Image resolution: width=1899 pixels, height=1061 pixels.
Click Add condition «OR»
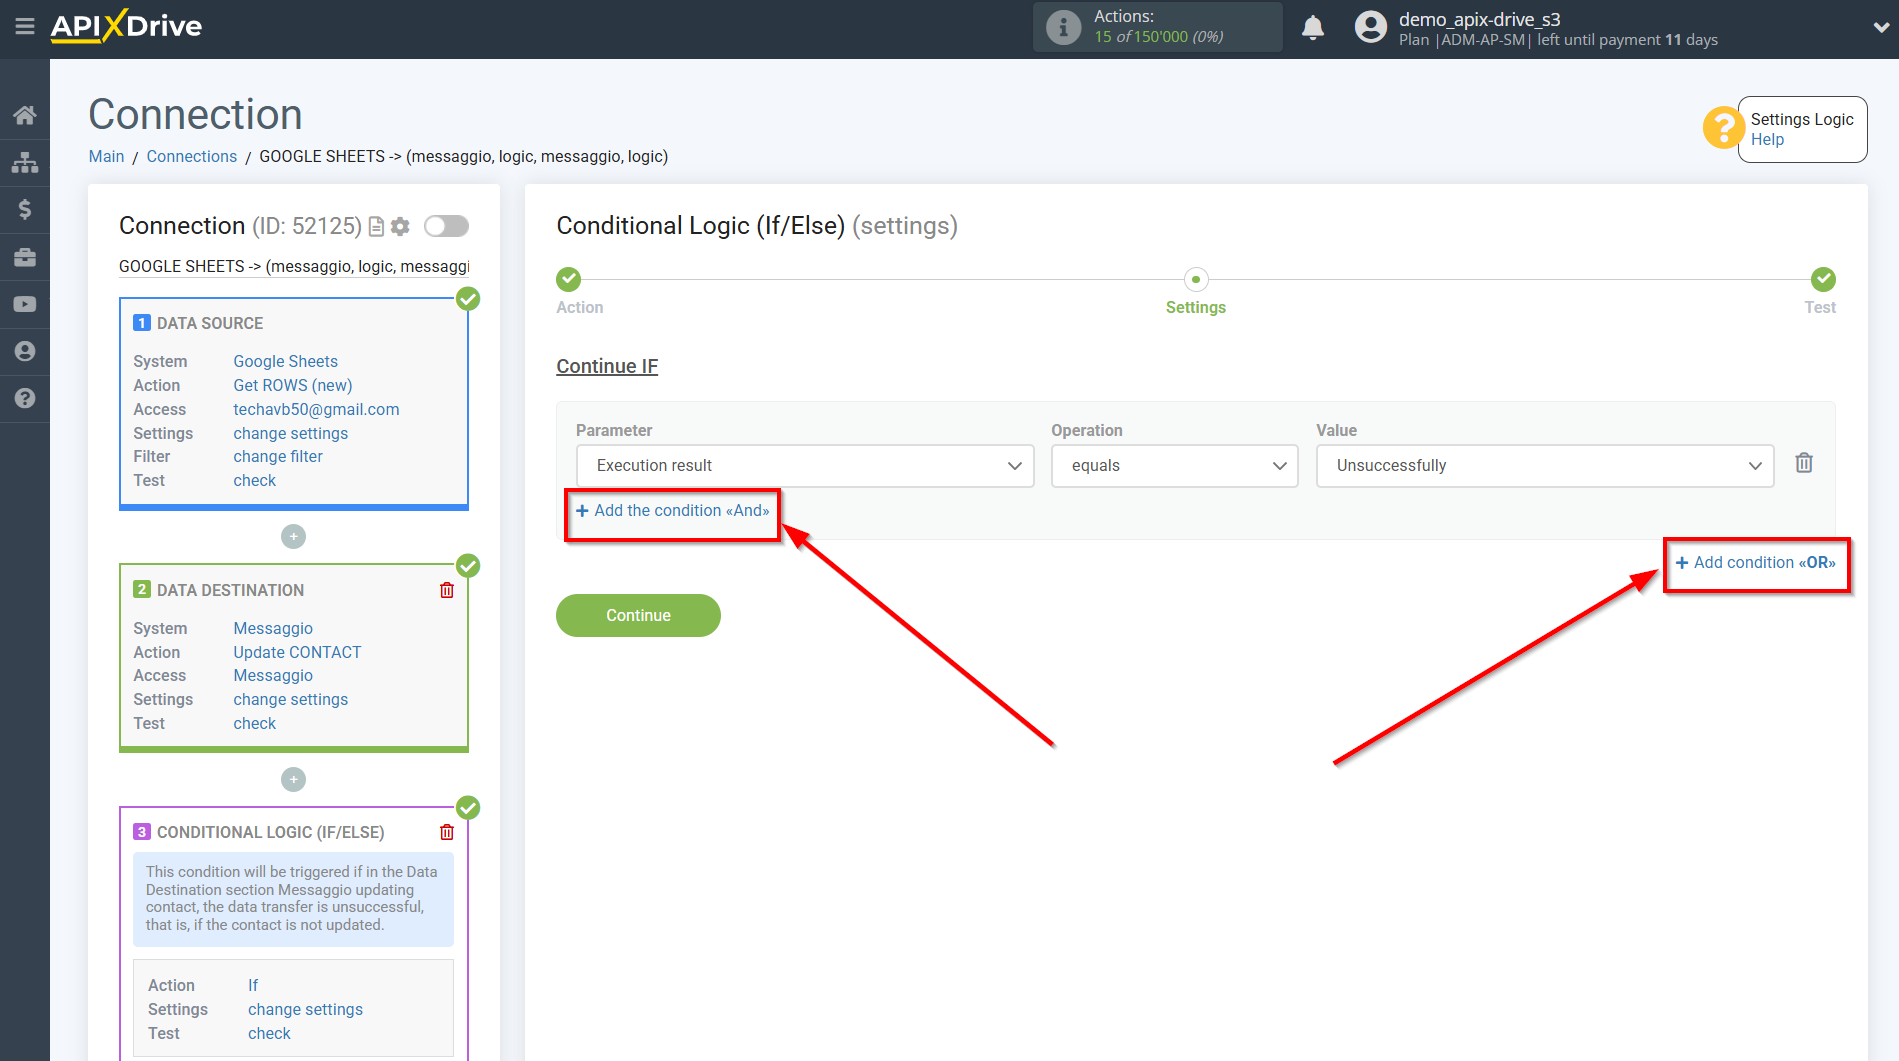pyautogui.click(x=1756, y=563)
